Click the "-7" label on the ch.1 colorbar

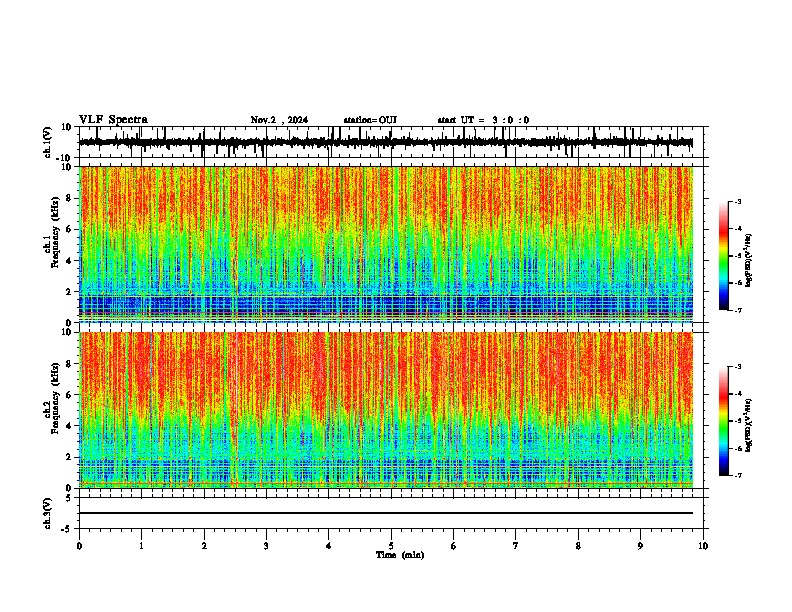point(737,310)
